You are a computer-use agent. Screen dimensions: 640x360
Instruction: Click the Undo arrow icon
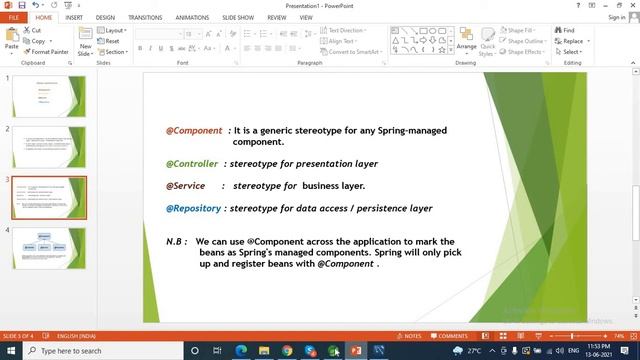click(x=36, y=5)
